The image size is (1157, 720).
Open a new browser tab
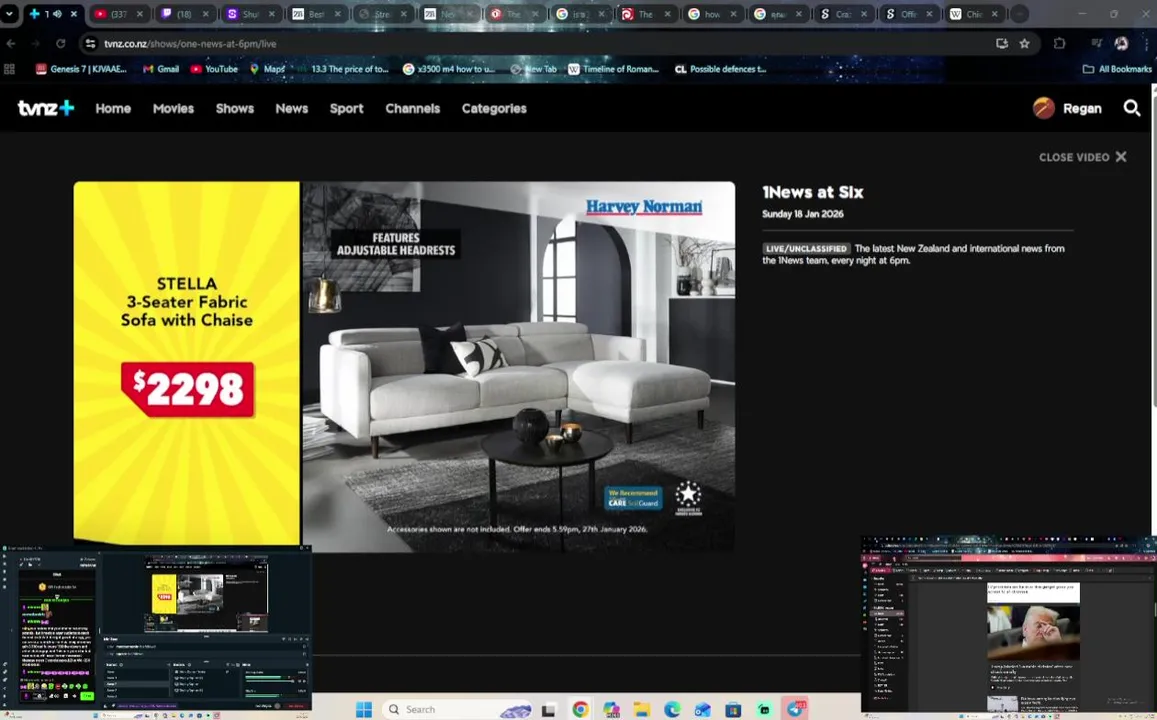coord(1019,14)
